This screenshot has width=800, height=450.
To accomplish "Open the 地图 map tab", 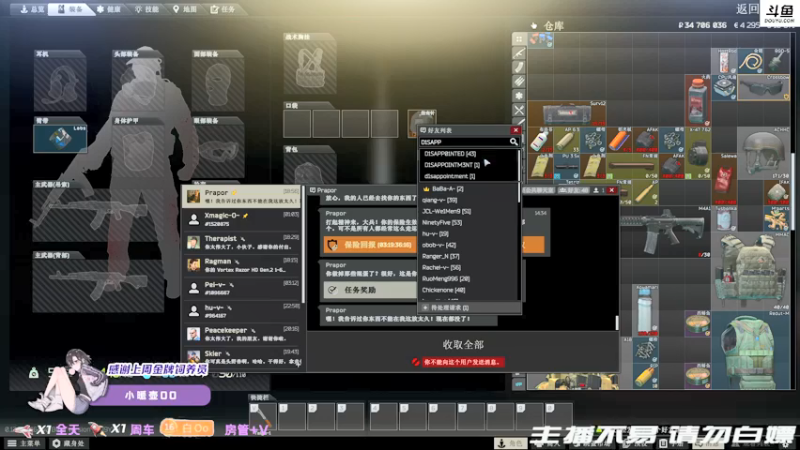I will click(x=185, y=9).
